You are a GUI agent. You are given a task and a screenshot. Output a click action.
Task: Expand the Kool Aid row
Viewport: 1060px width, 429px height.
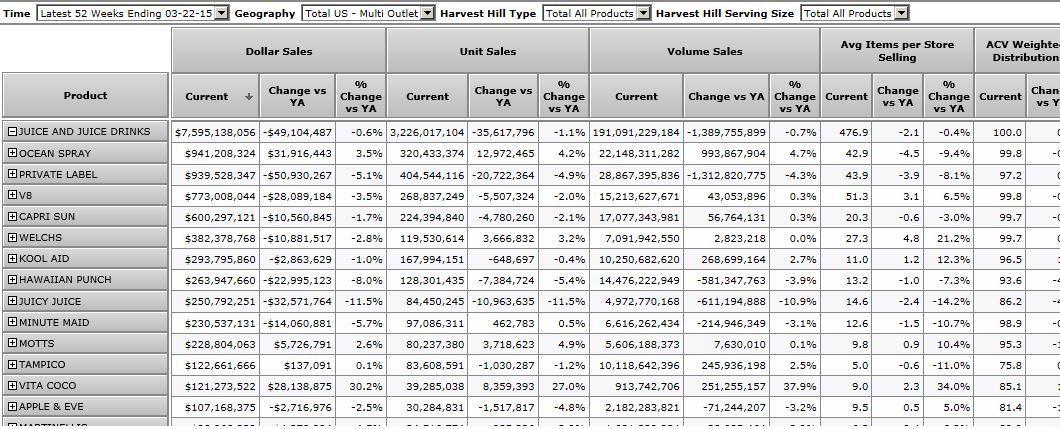(x=12, y=259)
